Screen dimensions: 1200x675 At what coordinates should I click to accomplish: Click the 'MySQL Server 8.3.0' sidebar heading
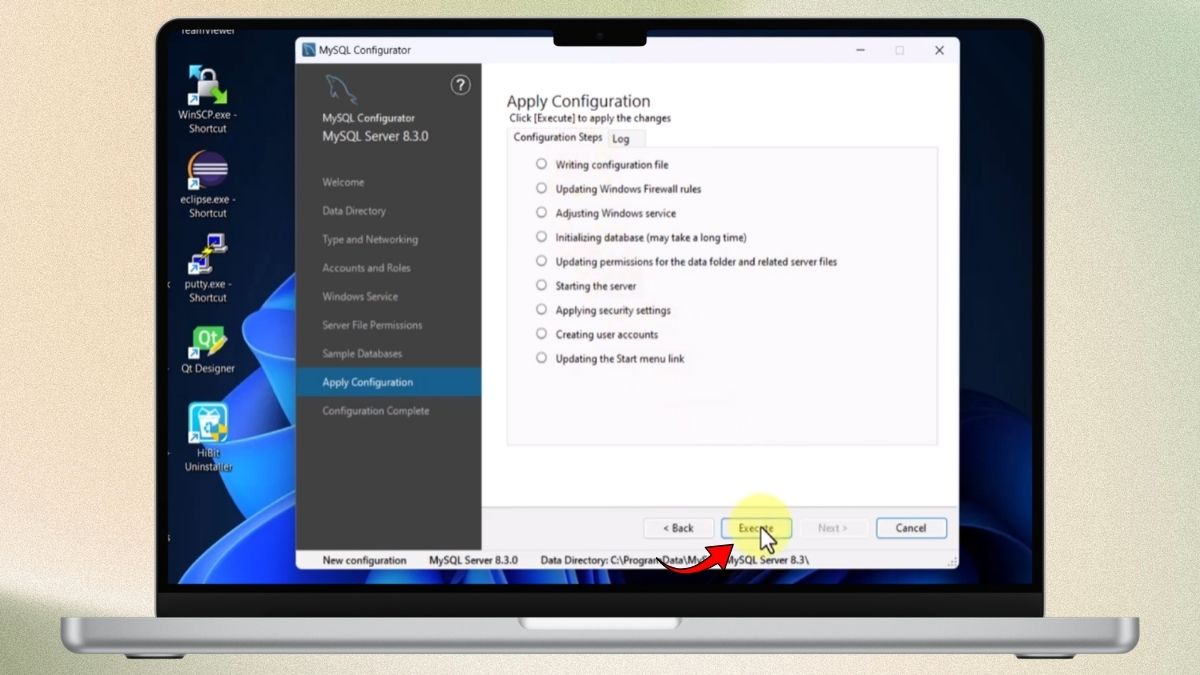coord(375,136)
